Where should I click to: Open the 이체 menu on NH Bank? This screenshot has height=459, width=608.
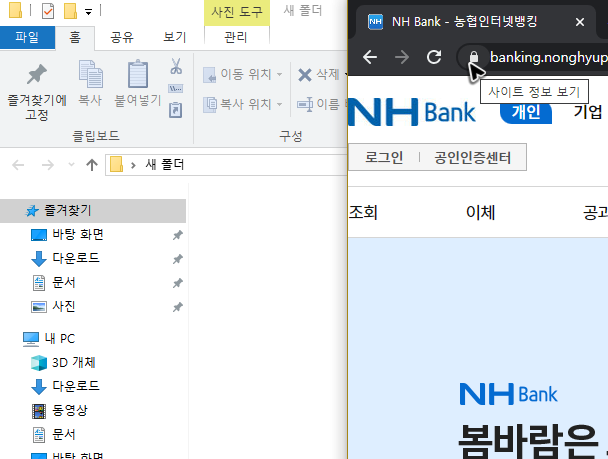(480, 212)
